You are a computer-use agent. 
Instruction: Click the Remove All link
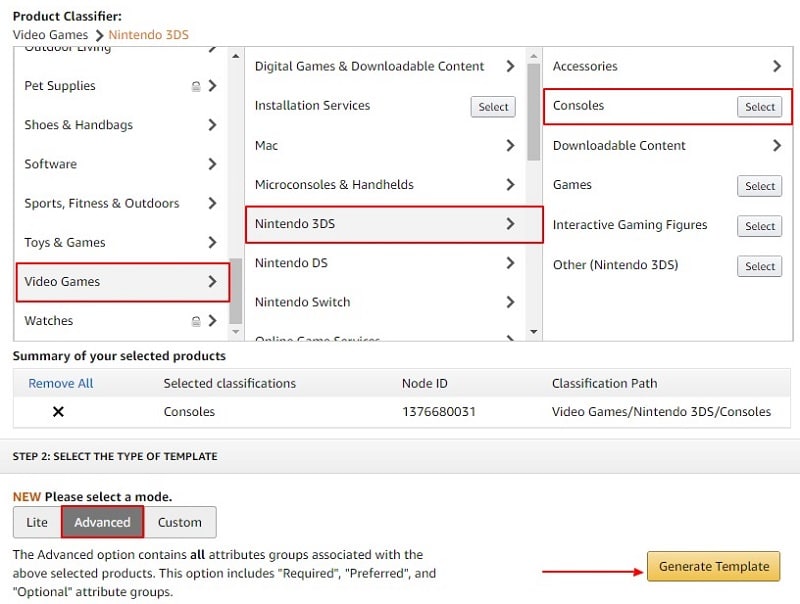(x=61, y=384)
